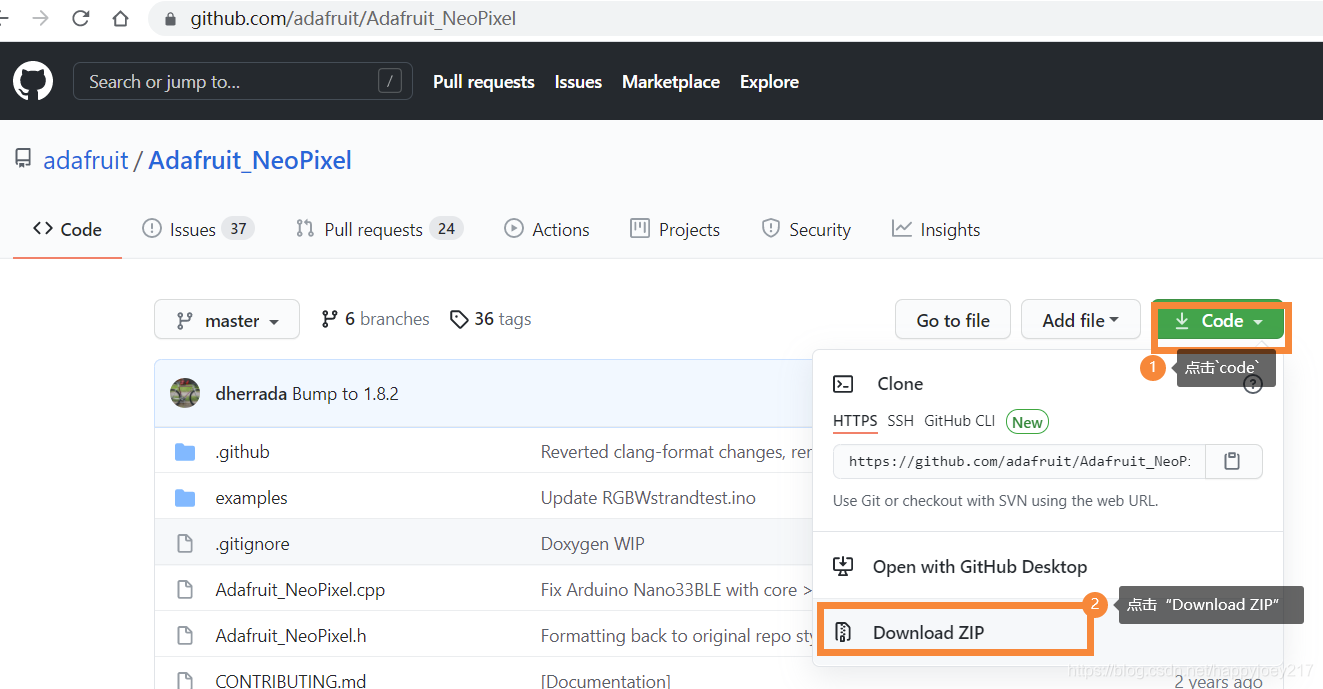
Task: Select the SSH clone option
Action: [901, 421]
